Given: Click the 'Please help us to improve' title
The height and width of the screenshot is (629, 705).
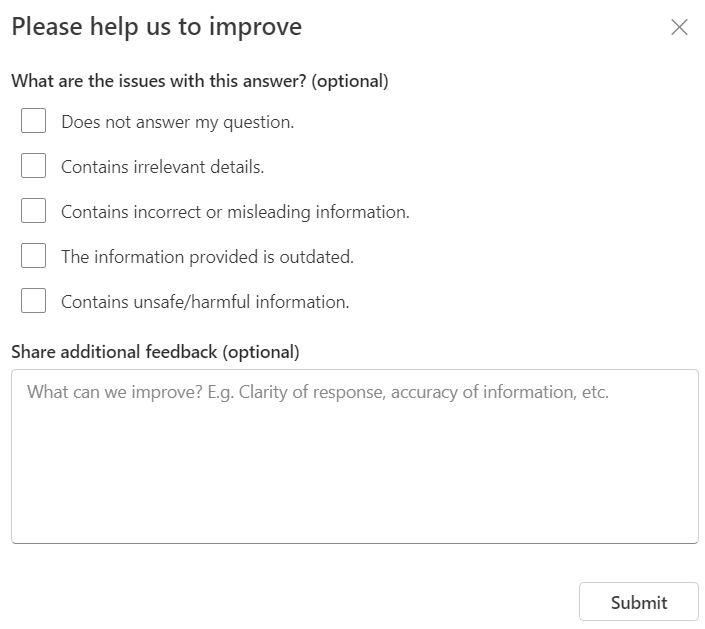Looking at the screenshot, I should click(156, 27).
